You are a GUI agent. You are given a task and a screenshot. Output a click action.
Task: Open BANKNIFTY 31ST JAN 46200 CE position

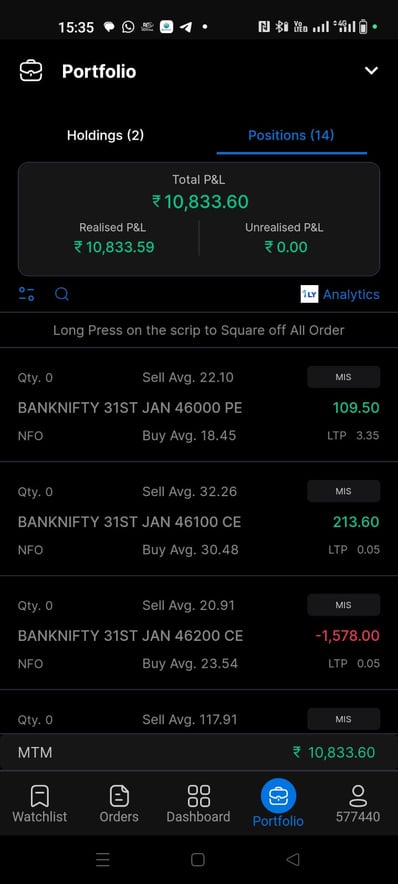click(x=199, y=634)
